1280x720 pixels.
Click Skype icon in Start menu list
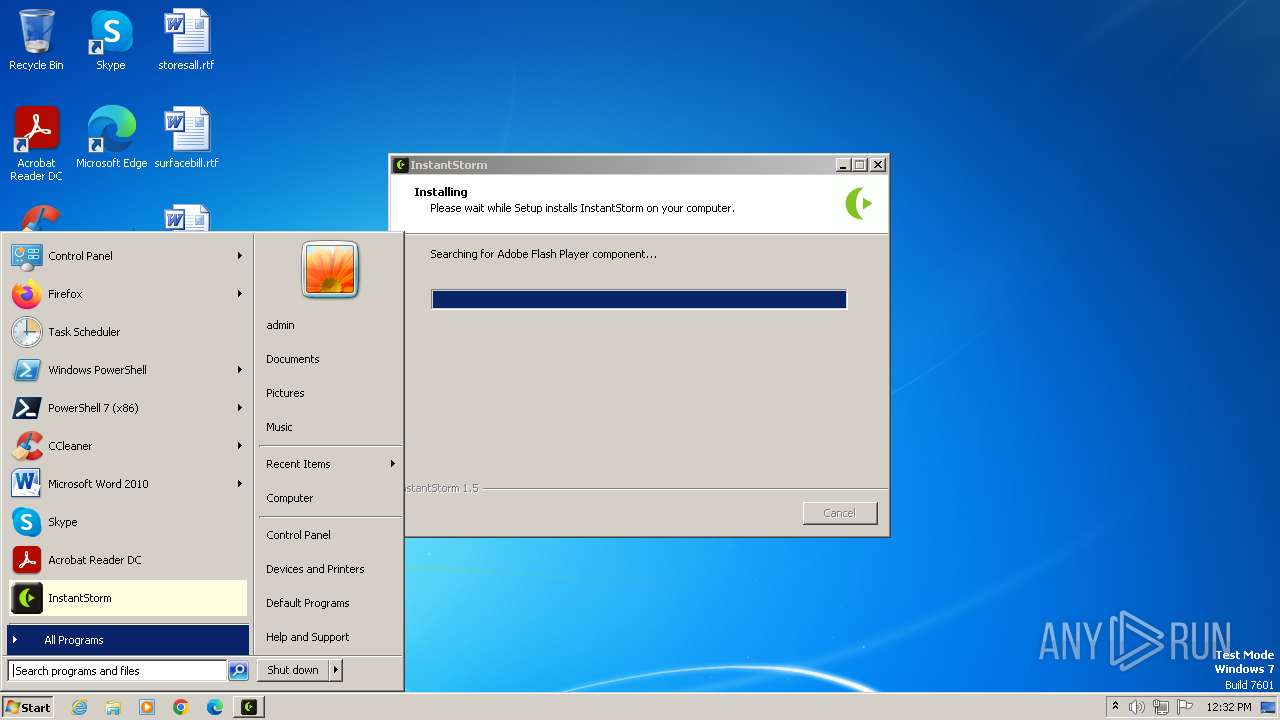27,522
